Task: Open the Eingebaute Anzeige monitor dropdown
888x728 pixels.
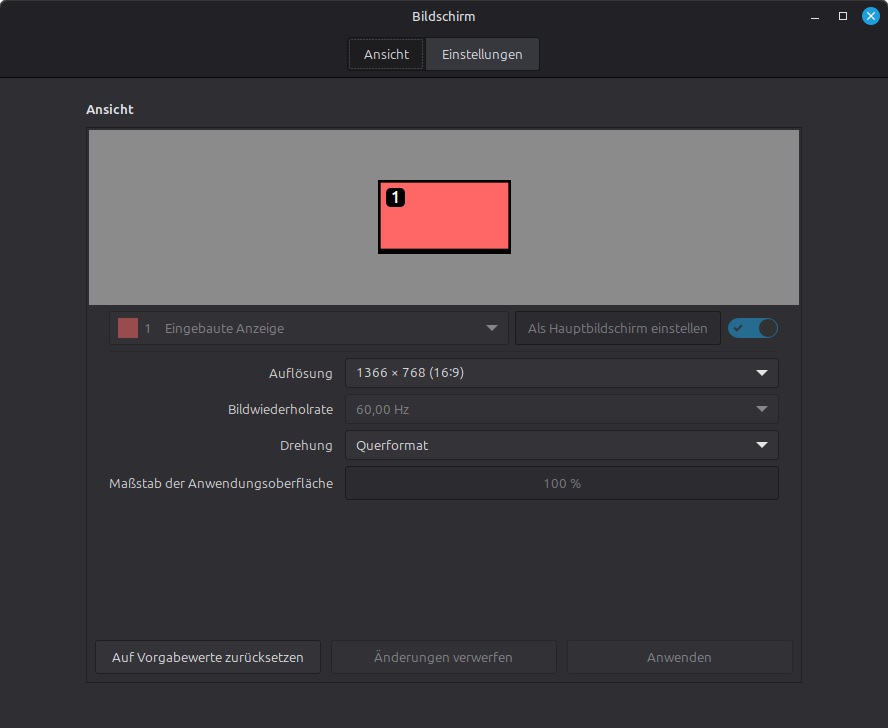Action: [x=309, y=328]
